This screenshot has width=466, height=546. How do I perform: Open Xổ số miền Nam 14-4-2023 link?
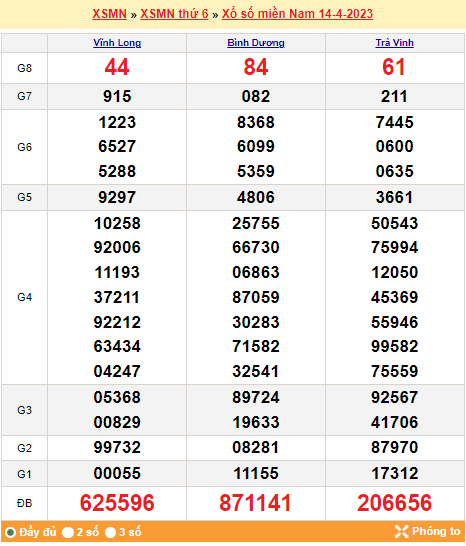pos(297,14)
